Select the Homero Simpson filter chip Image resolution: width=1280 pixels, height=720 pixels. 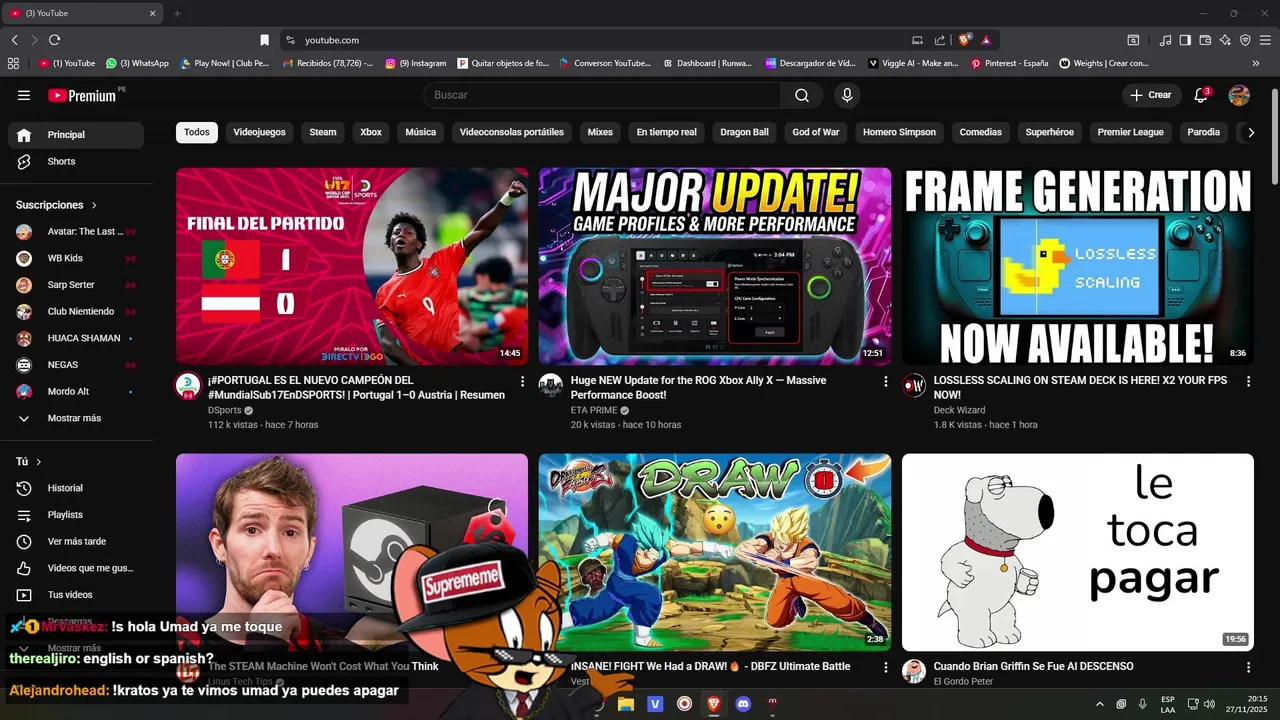point(900,132)
